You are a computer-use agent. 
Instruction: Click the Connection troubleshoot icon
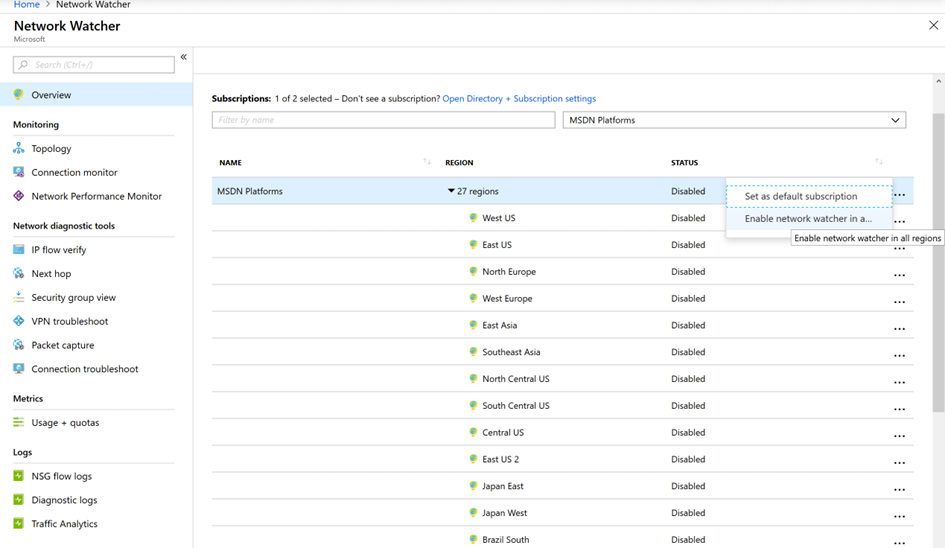point(19,369)
